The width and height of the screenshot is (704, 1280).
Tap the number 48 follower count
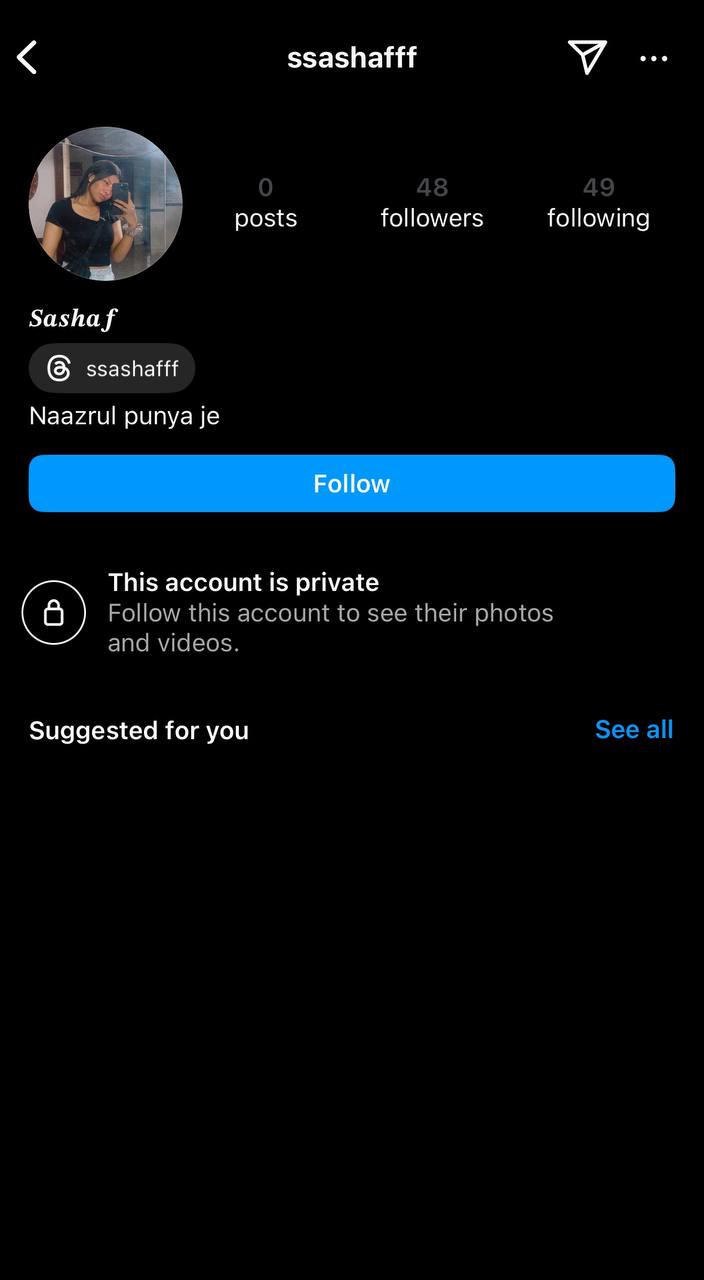point(432,187)
